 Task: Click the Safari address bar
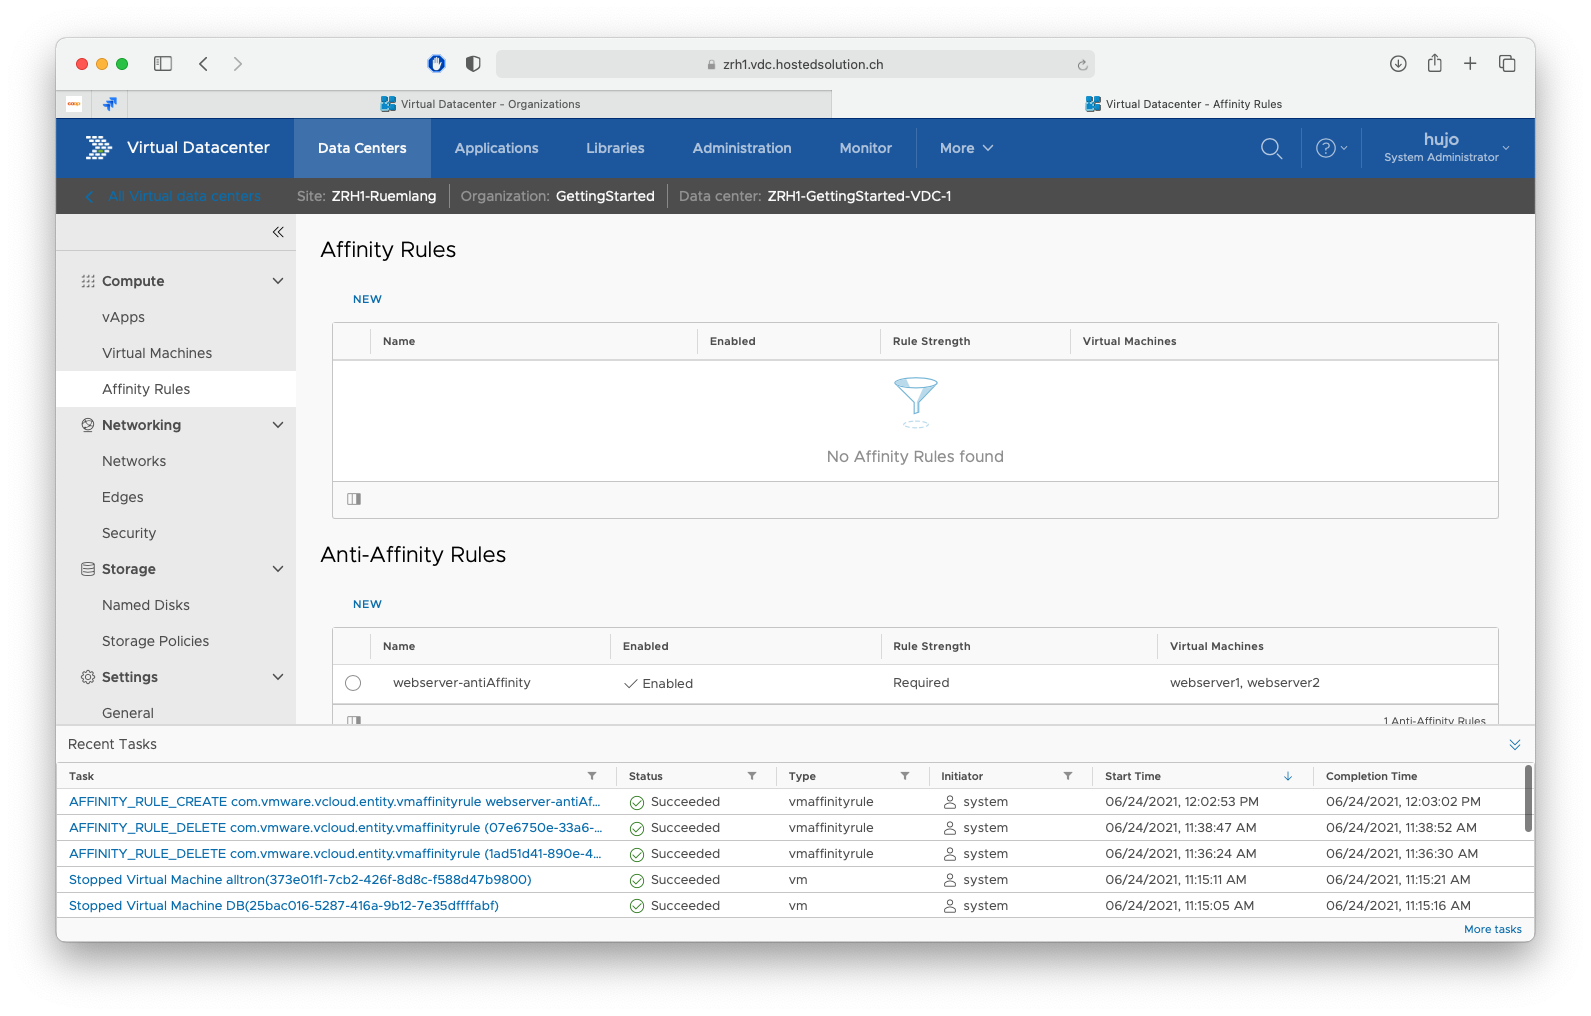[x=795, y=64]
